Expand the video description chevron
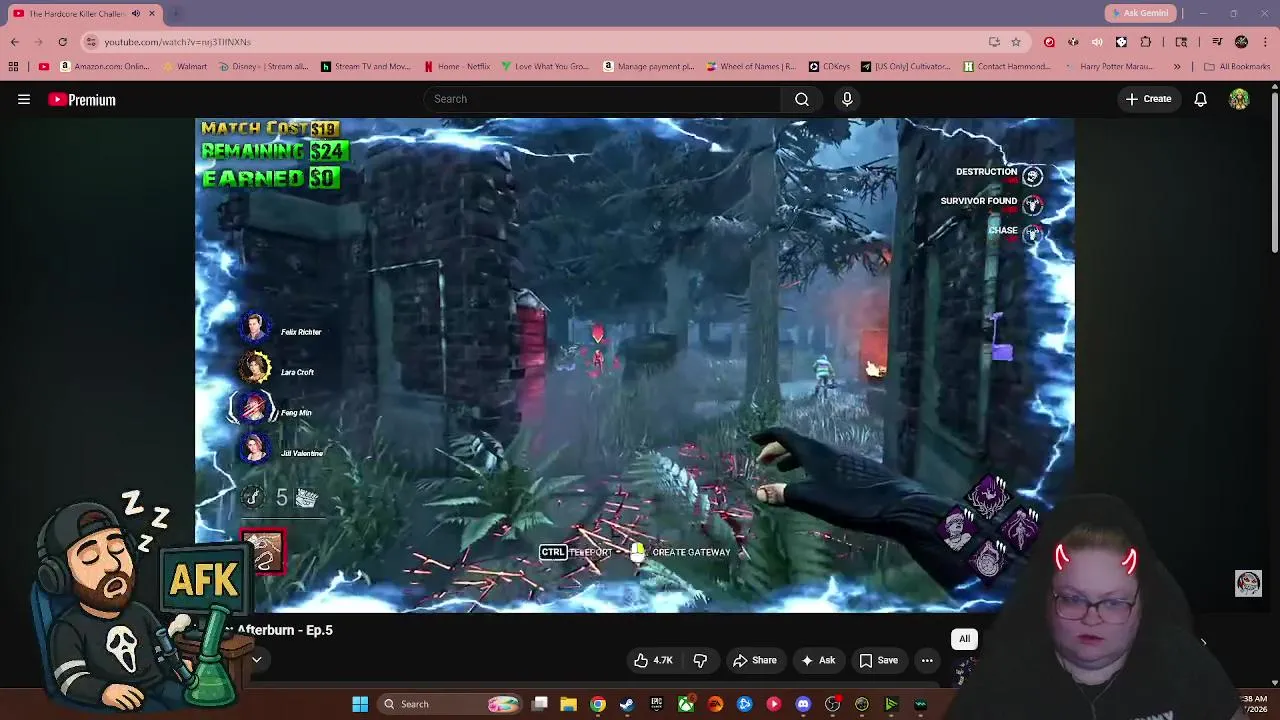Image resolution: width=1280 pixels, height=720 pixels. coord(256,659)
